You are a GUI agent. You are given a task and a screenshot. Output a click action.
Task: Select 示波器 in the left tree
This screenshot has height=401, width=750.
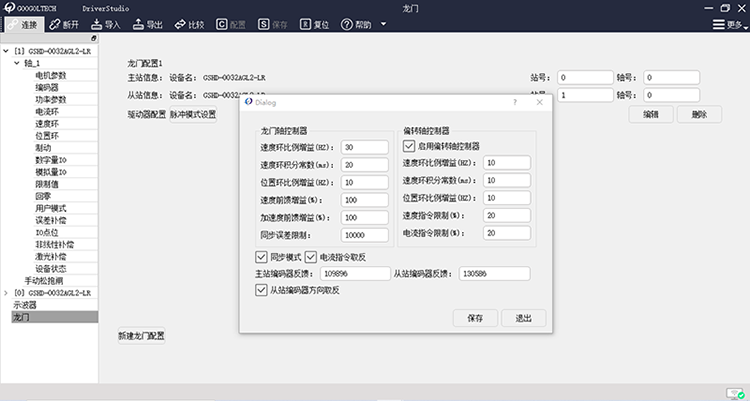point(24,305)
